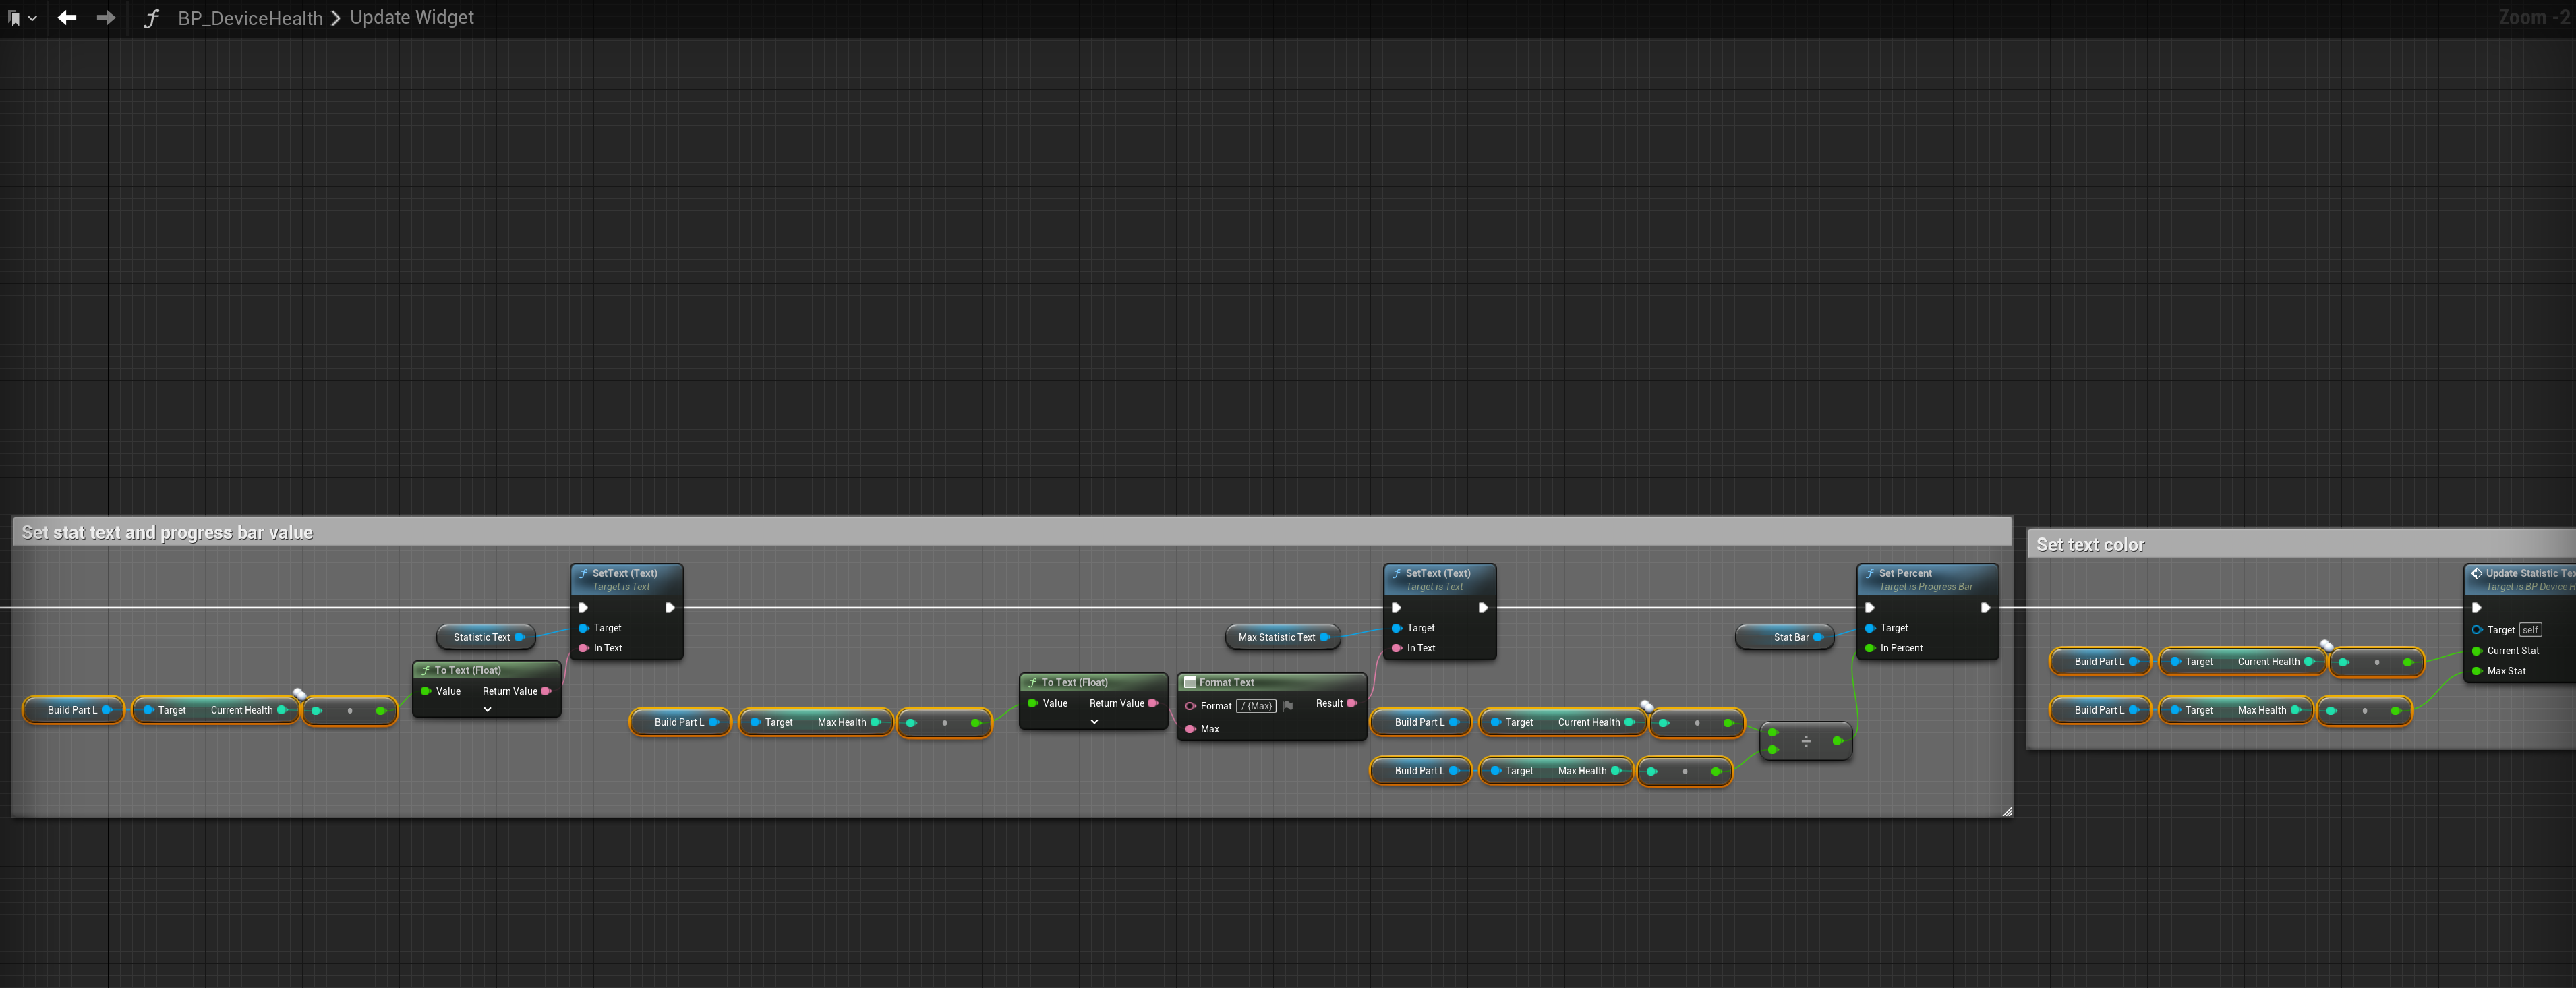Click the localization flag icon on Format Text
This screenshot has width=2576, height=988.
(x=1287, y=706)
